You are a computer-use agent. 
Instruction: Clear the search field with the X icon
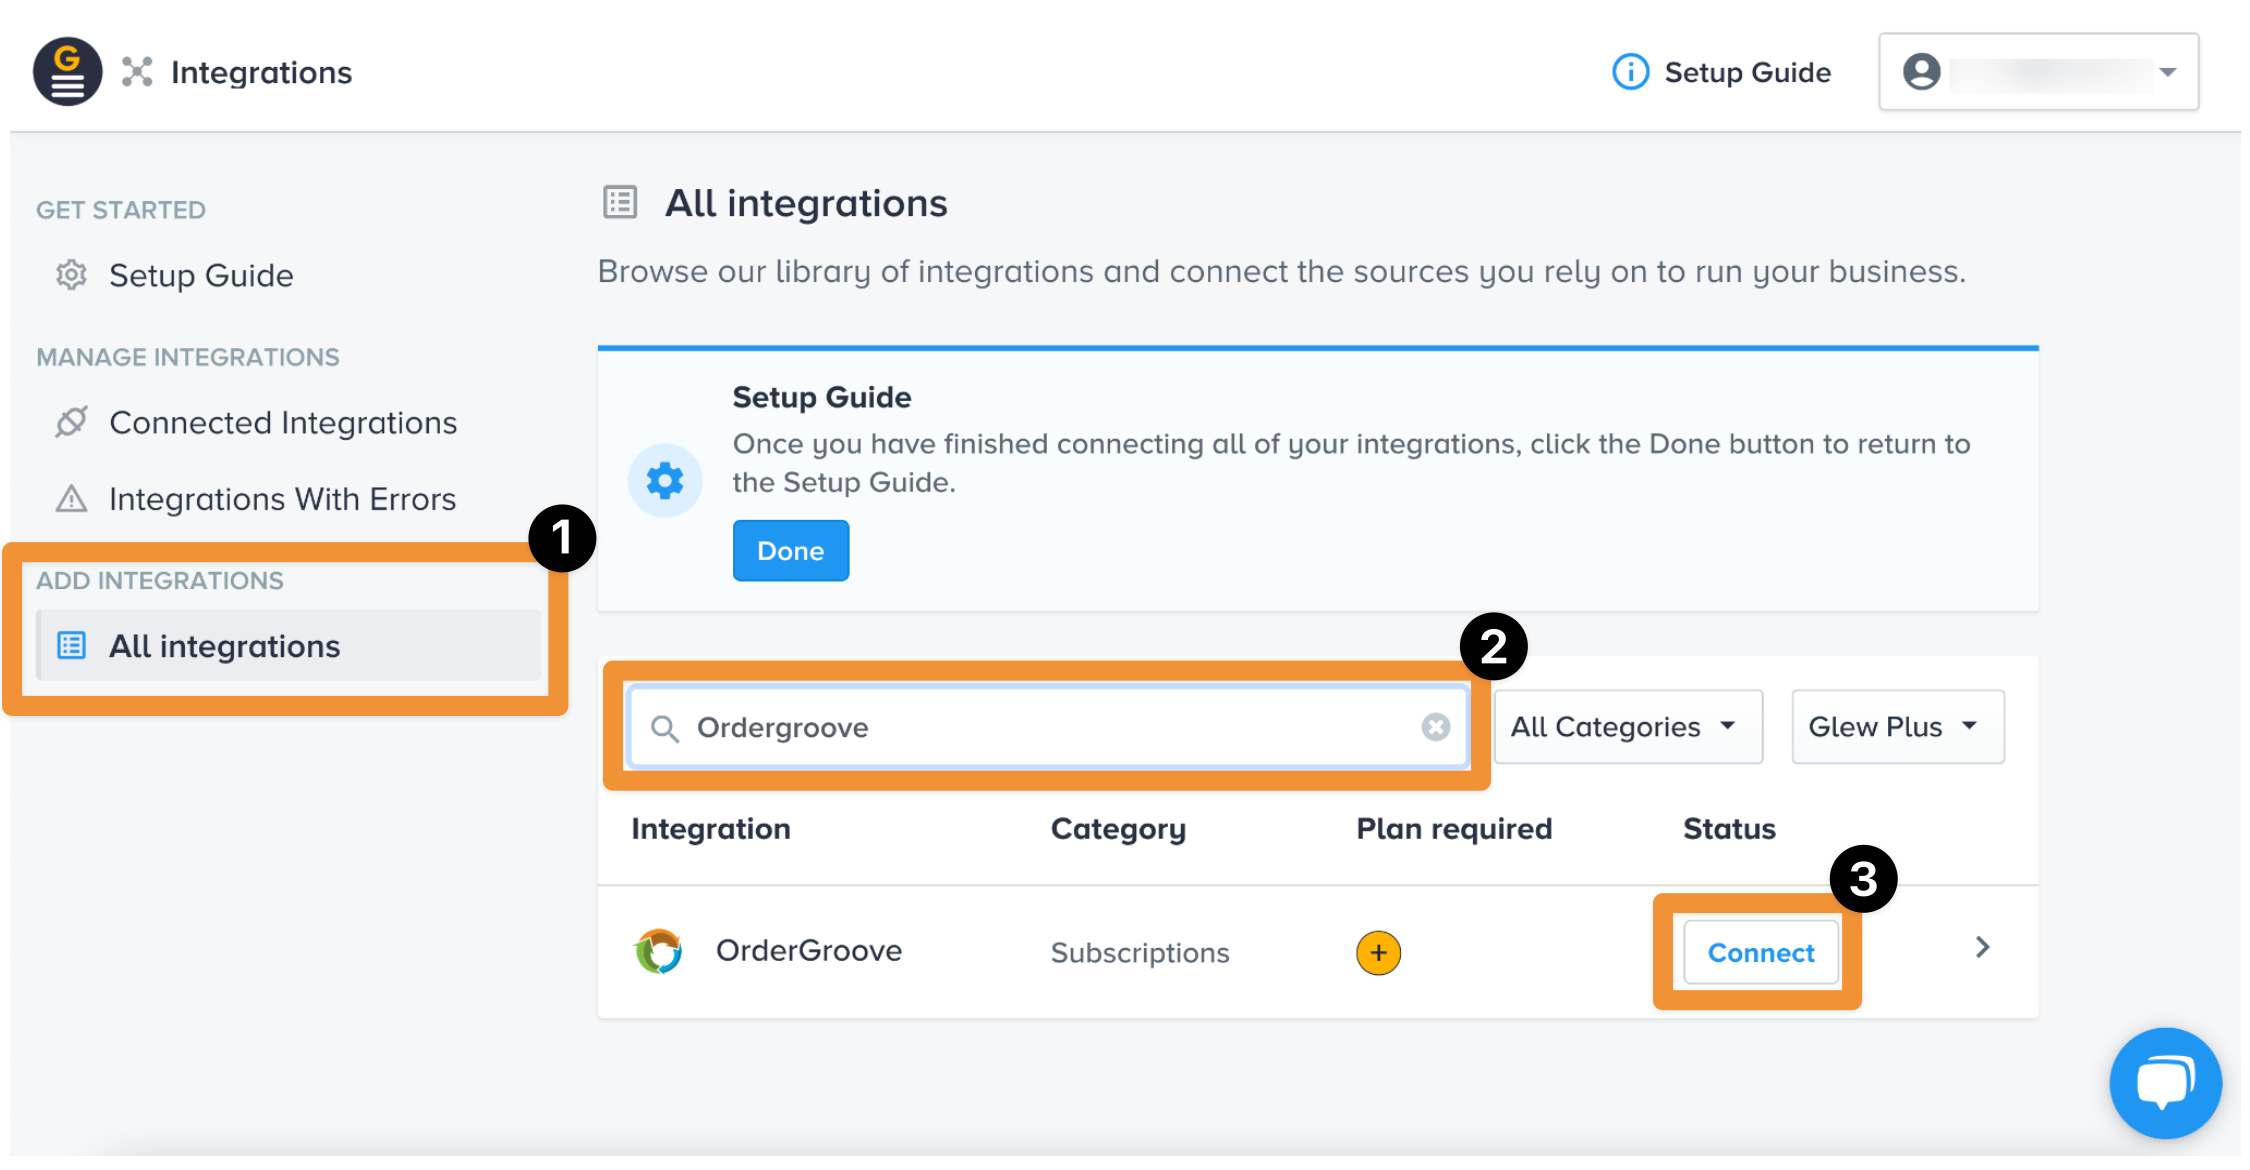coord(1436,727)
